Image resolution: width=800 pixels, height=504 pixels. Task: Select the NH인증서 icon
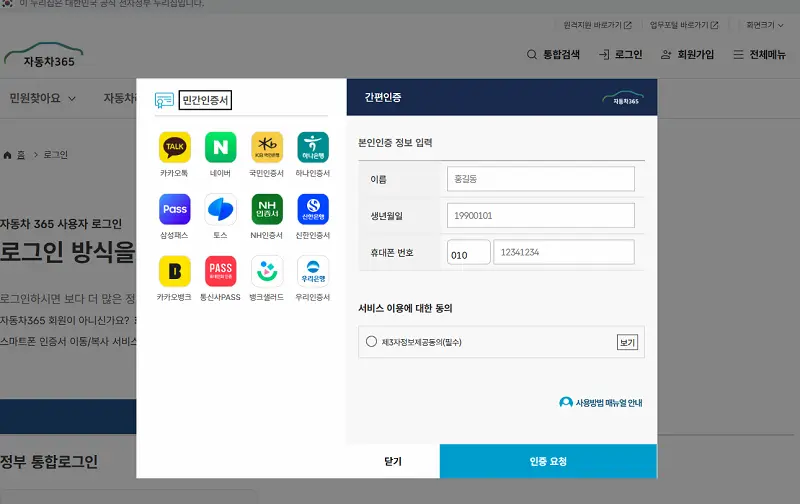click(267, 209)
